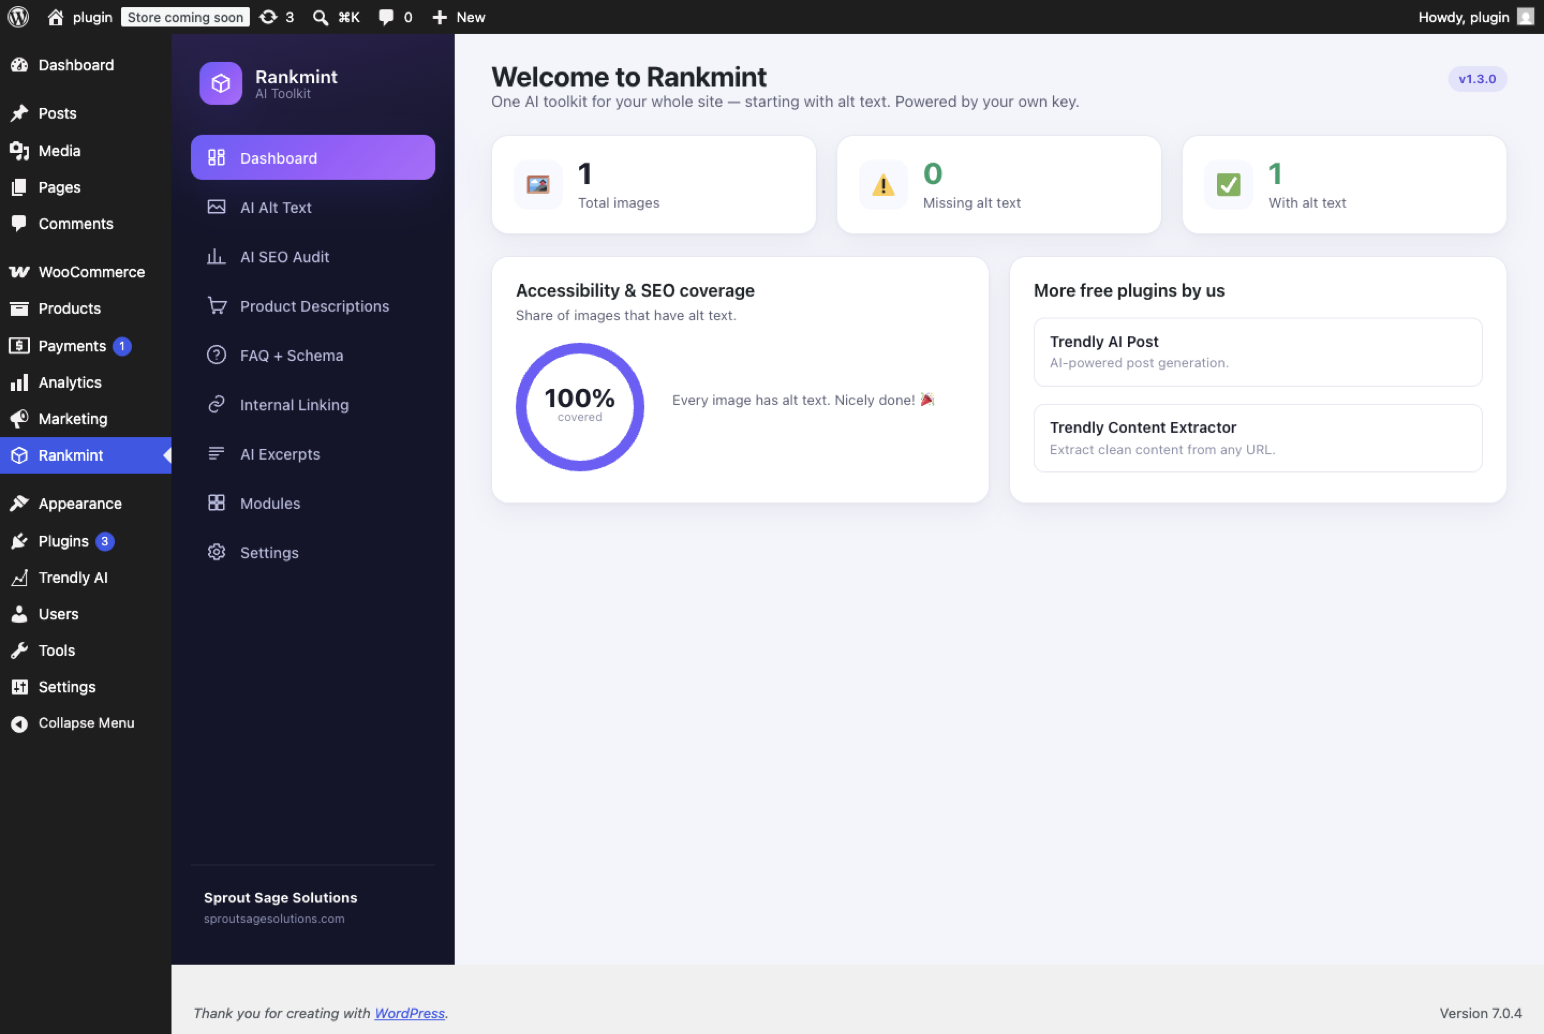Click the Modules grid icon
This screenshot has height=1034, width=1544.
click(216, 503)
